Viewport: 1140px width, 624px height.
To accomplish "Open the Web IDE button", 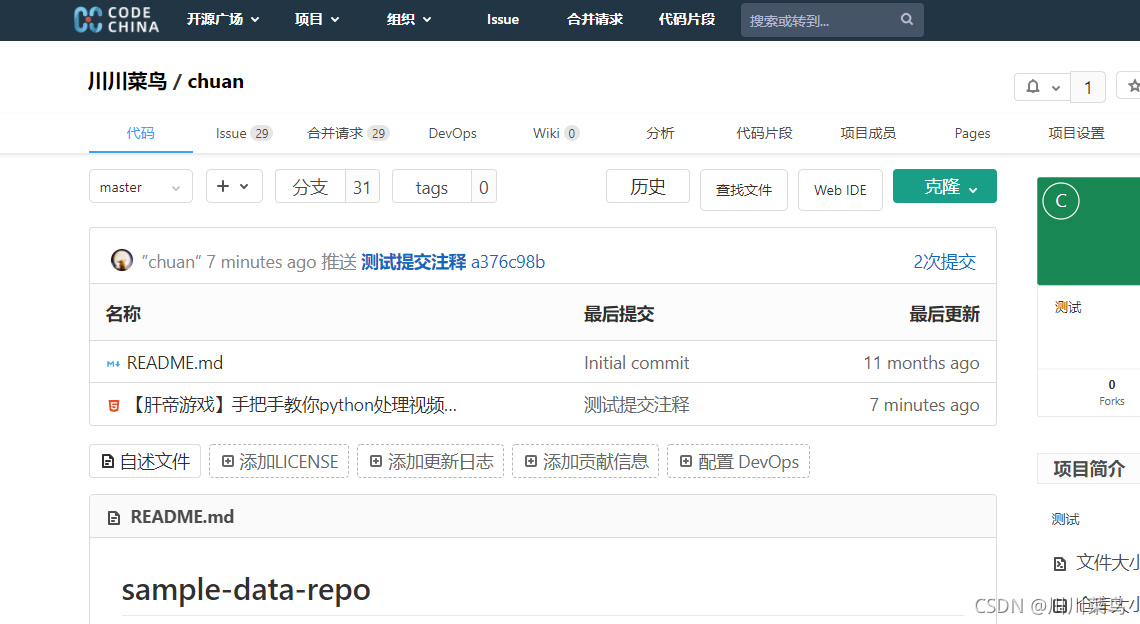I will [840, 190].
